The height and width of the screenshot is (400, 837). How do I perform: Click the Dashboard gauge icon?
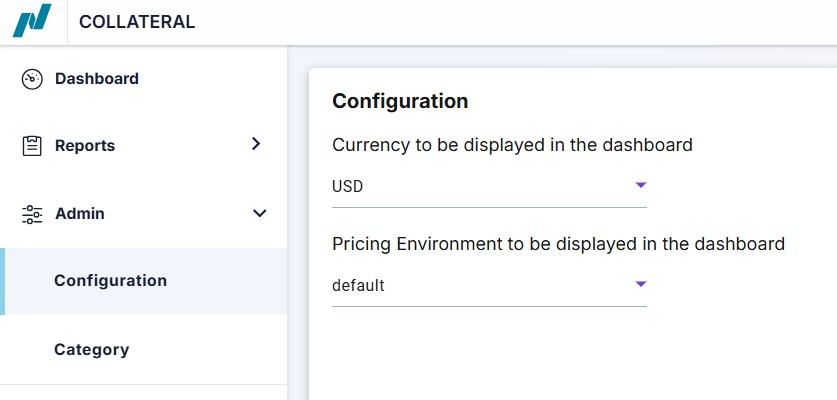pos(32,79)
